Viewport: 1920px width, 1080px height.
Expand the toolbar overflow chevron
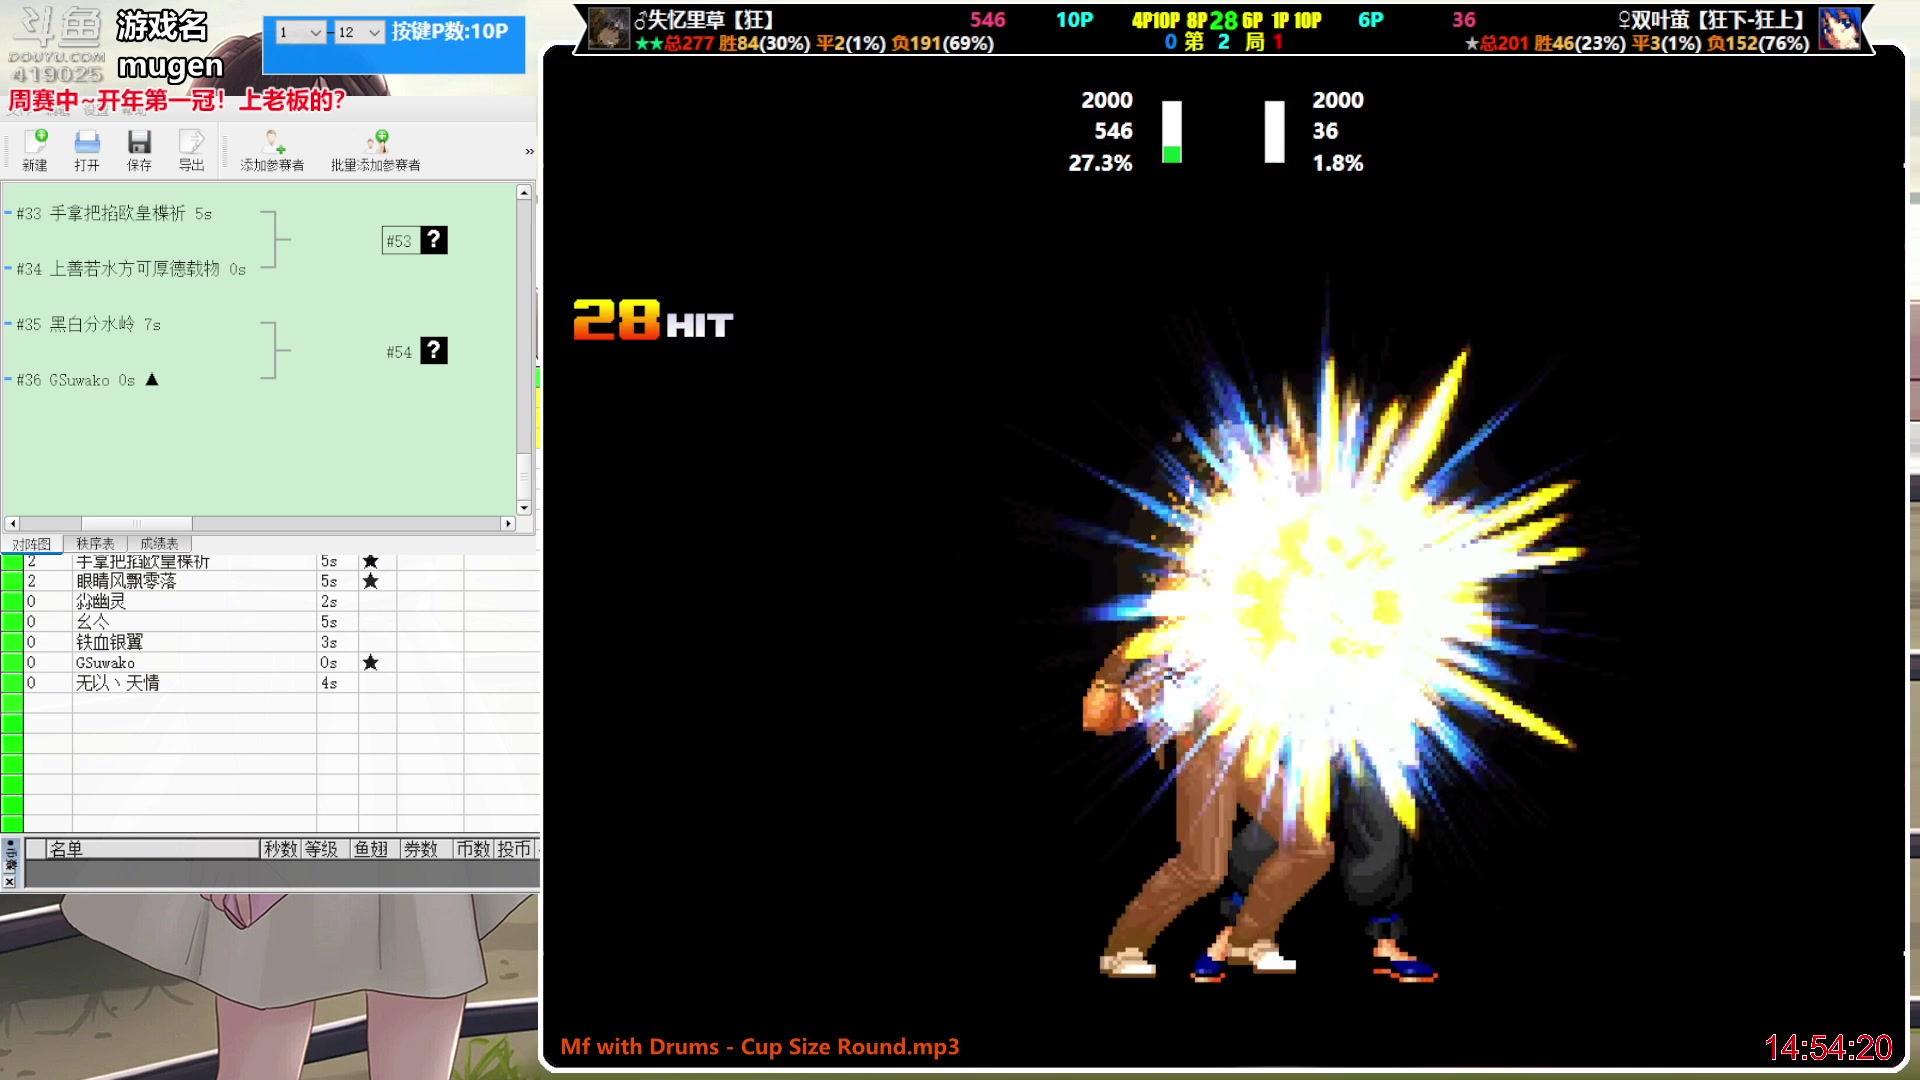(x=529, y=151)
